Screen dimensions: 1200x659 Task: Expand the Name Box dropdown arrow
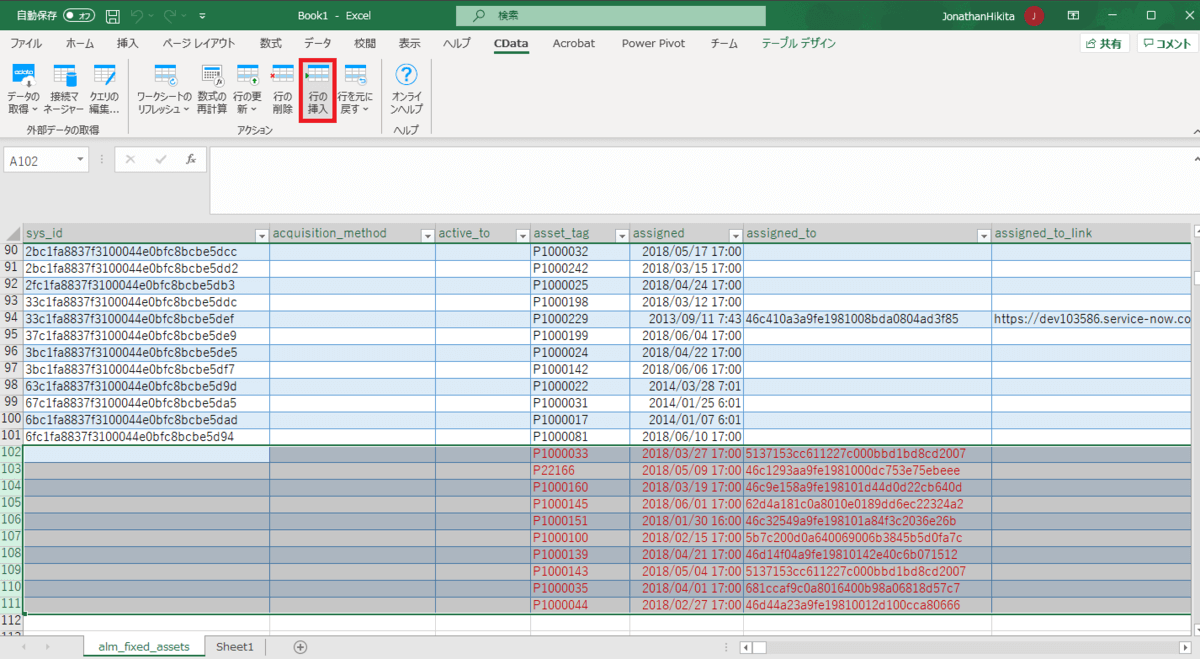click(80, 160)
